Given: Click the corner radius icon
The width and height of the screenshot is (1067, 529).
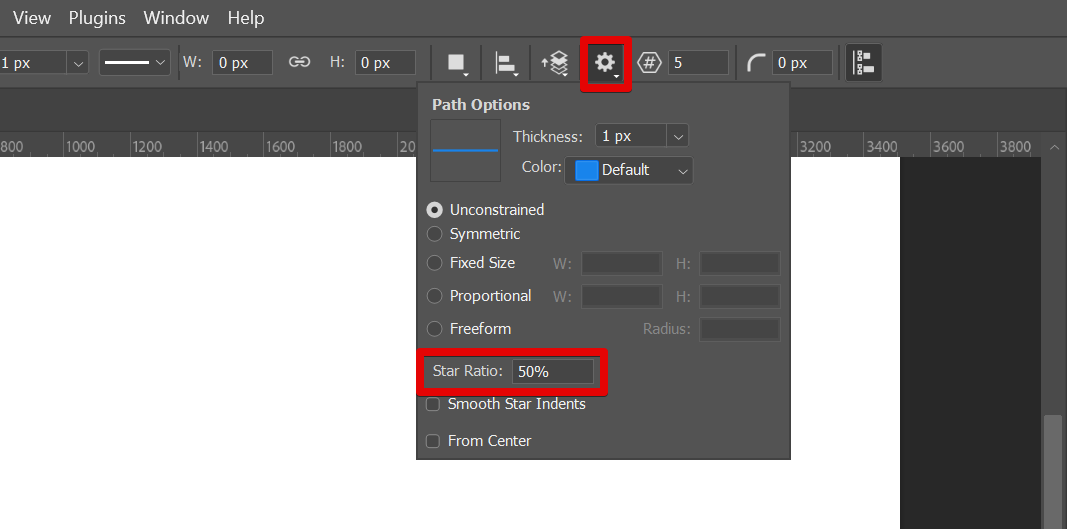Looking at the screenshot, I should [x=757, y=63].
